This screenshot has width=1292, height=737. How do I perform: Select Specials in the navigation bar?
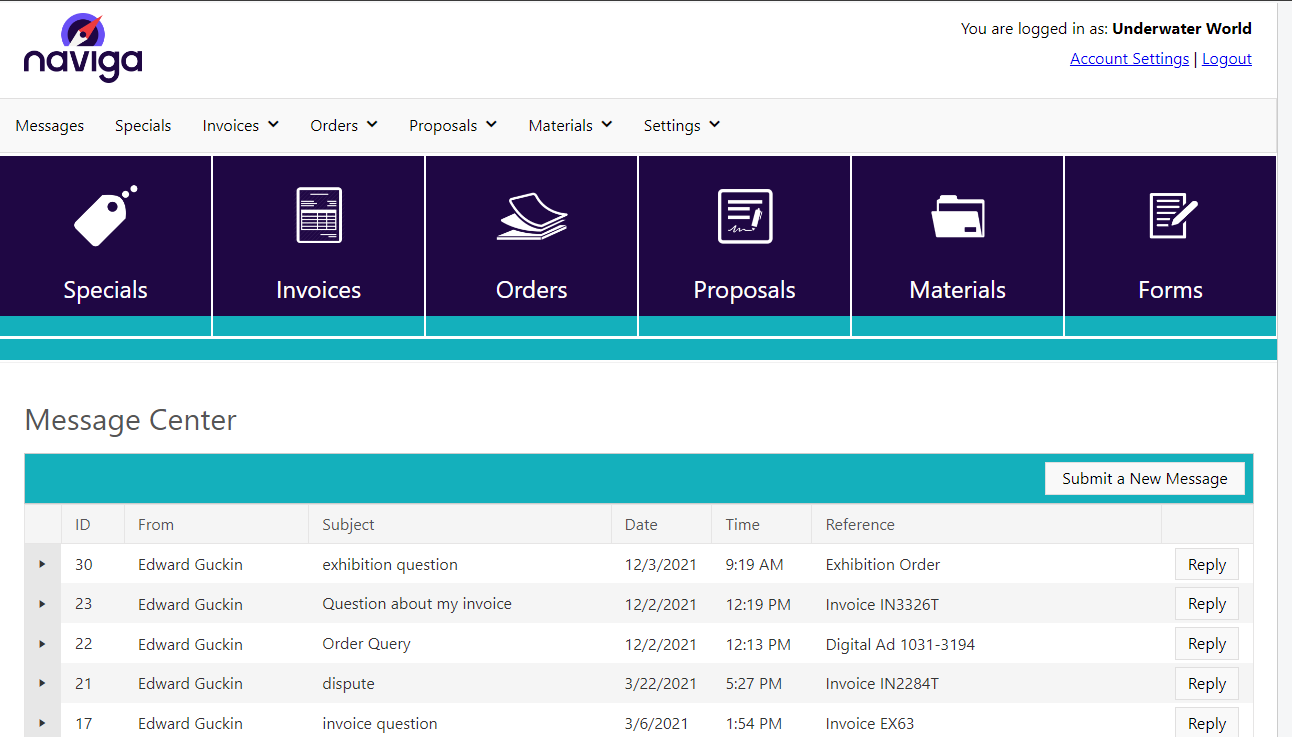[x=143, y=126]
